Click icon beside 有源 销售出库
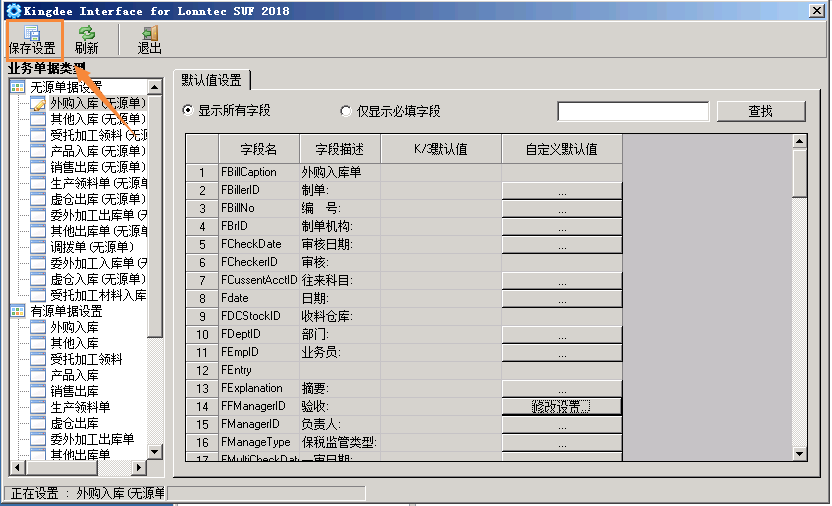 tap(38, 391)
